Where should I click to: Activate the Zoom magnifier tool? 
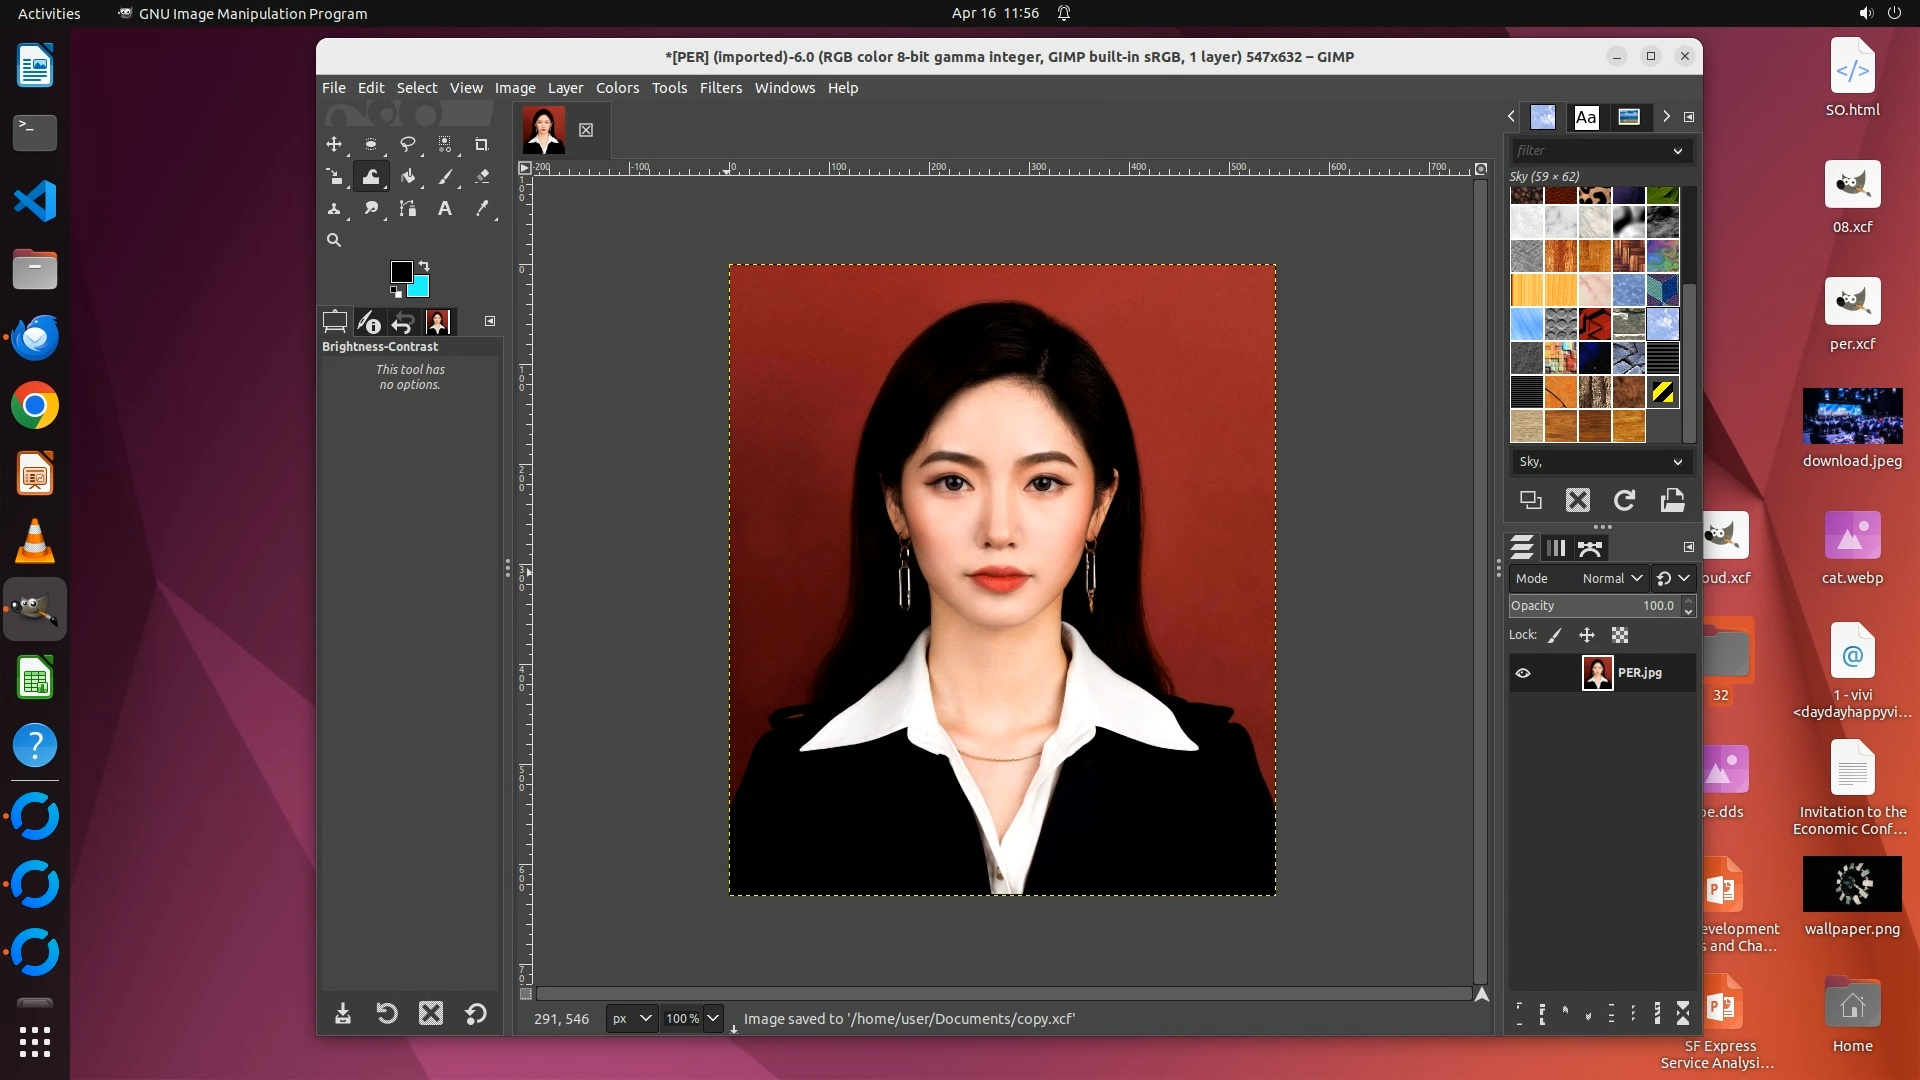point(334,240)
